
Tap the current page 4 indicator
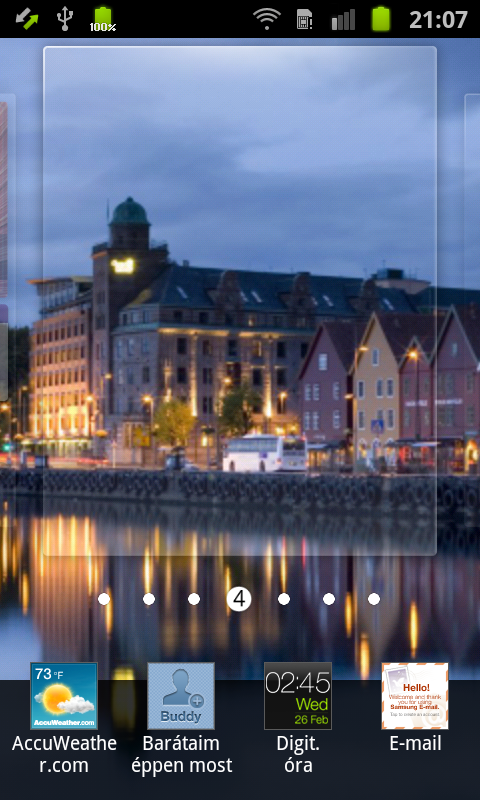pyautogui.click(x=239, y=598)
